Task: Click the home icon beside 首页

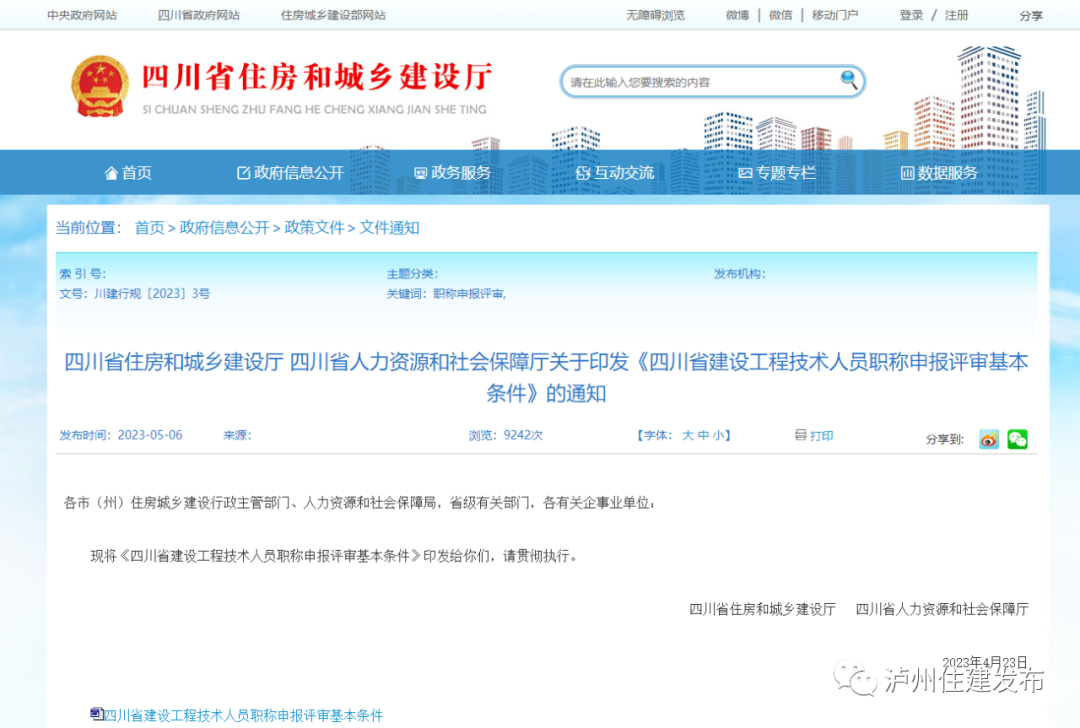Action: tap(112, 172)
